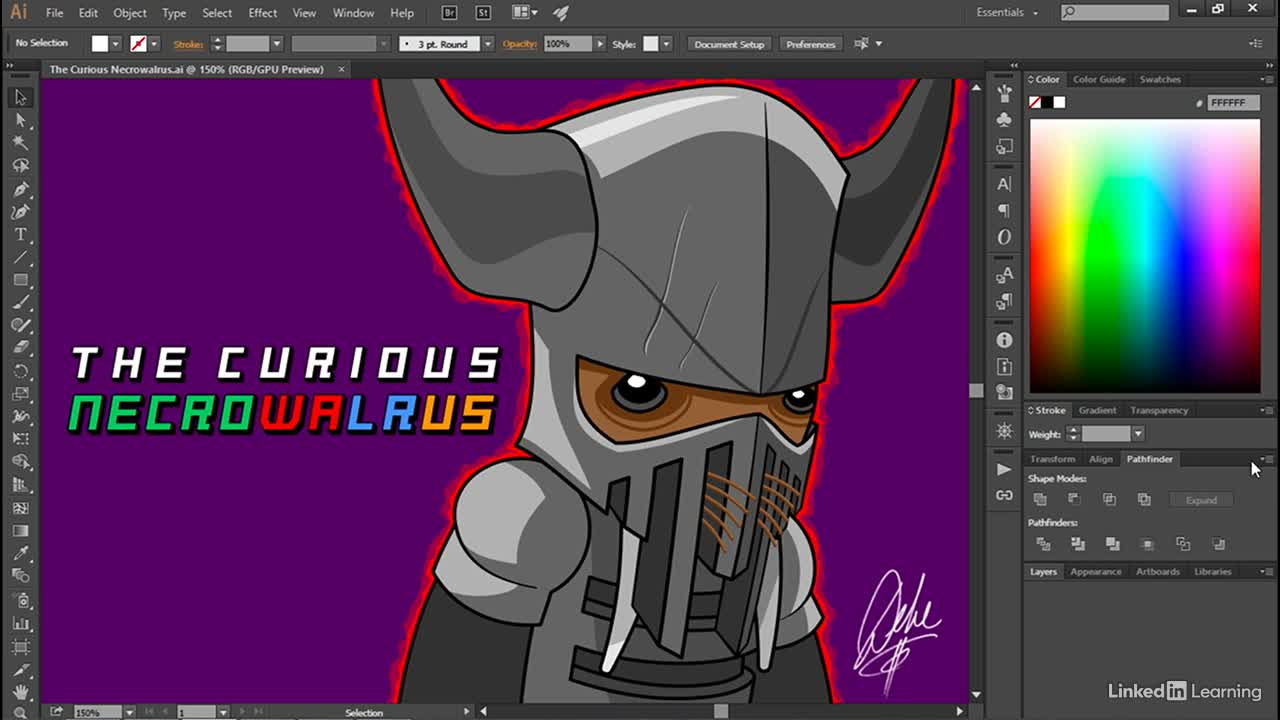The image size is (1280, 720).
Task: Open the OpenType panel icon in dock
Action: [x=1004, y=237]
